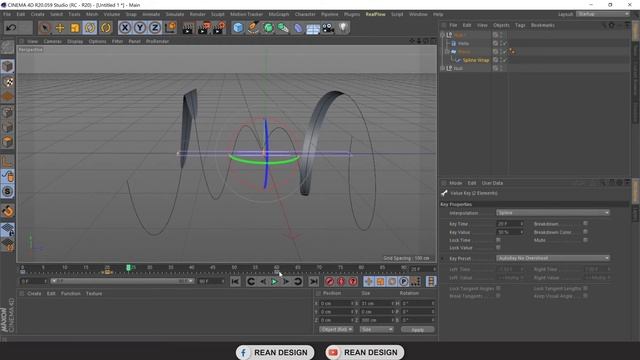Click the green generator (subdivision) icon
640x360 pixels.
tap(268, 28)
